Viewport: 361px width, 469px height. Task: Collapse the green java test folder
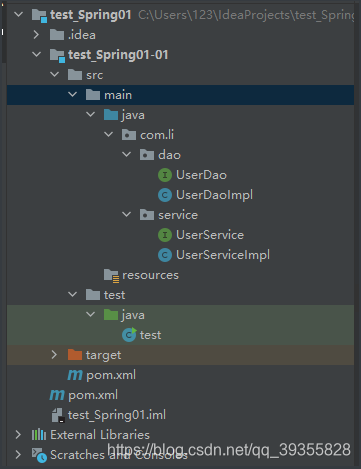click(91, 314)
